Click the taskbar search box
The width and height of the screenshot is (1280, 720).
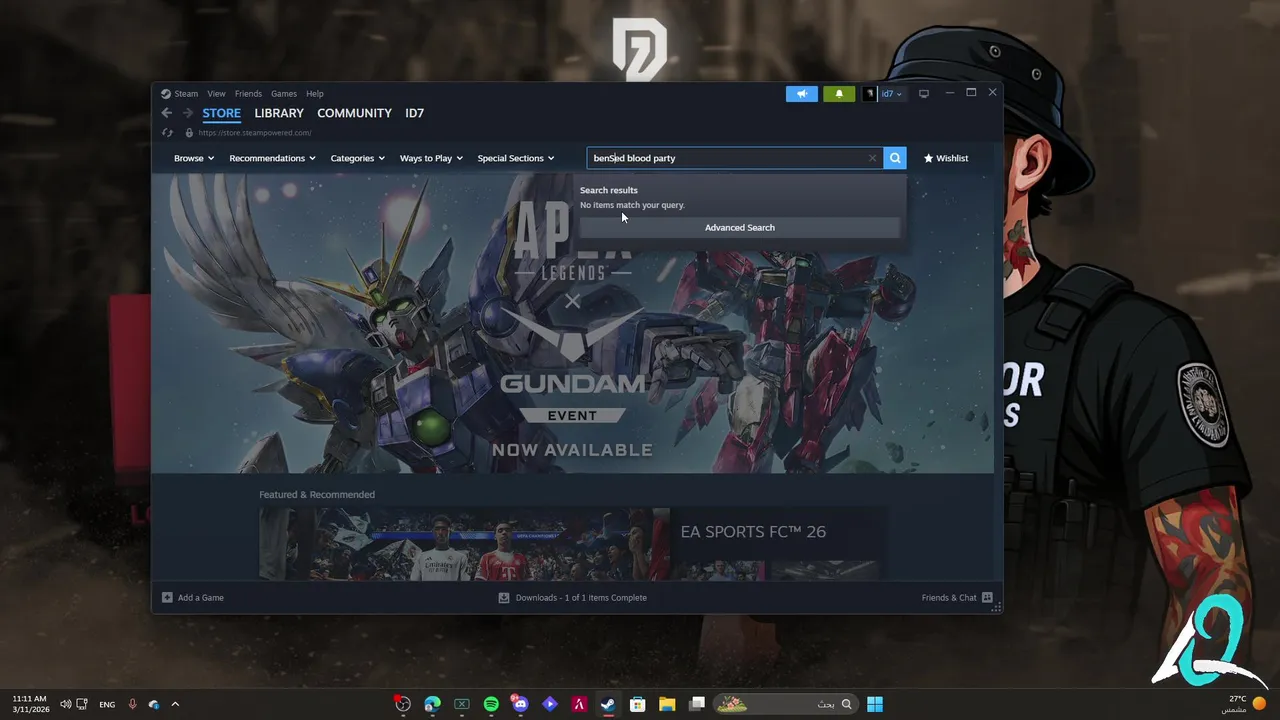click(x=786, y=704)
